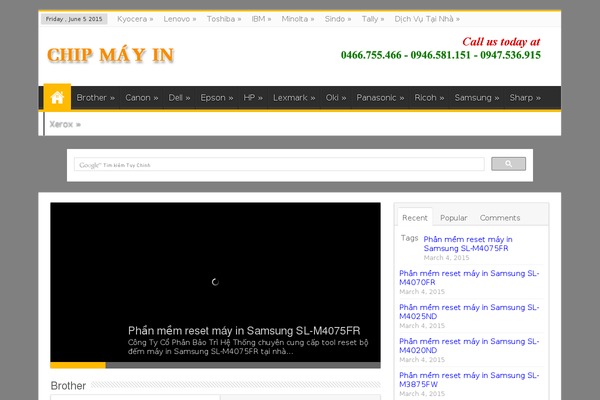Switch to the Popular tab

click(x=453, y=218)
